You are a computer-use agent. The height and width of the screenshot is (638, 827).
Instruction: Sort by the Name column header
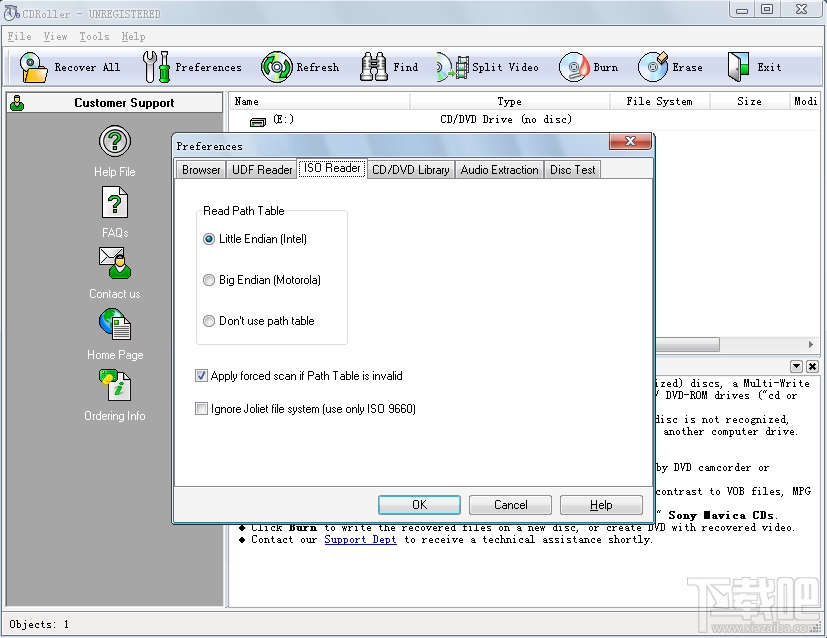[x=319, y=101]
